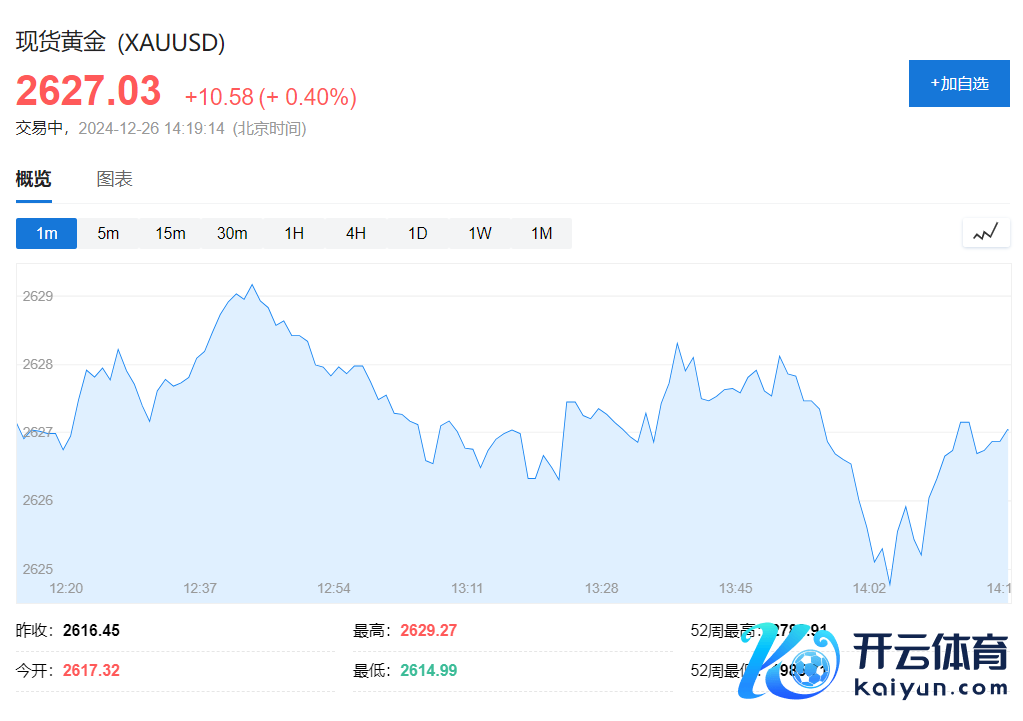Select the 1H timeframe
This screenshot has width=1023, height=721.
(294, 234)
